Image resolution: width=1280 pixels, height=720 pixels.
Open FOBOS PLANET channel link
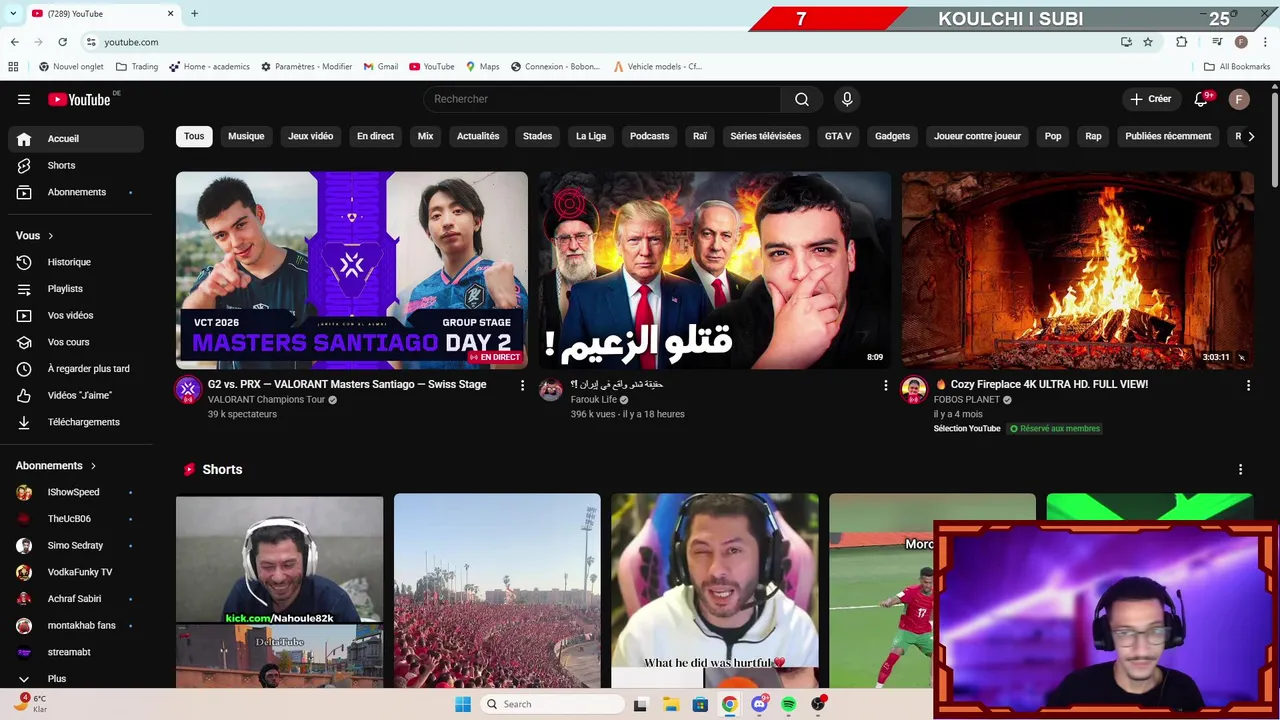pyautogui.click(x=967, y=399)
